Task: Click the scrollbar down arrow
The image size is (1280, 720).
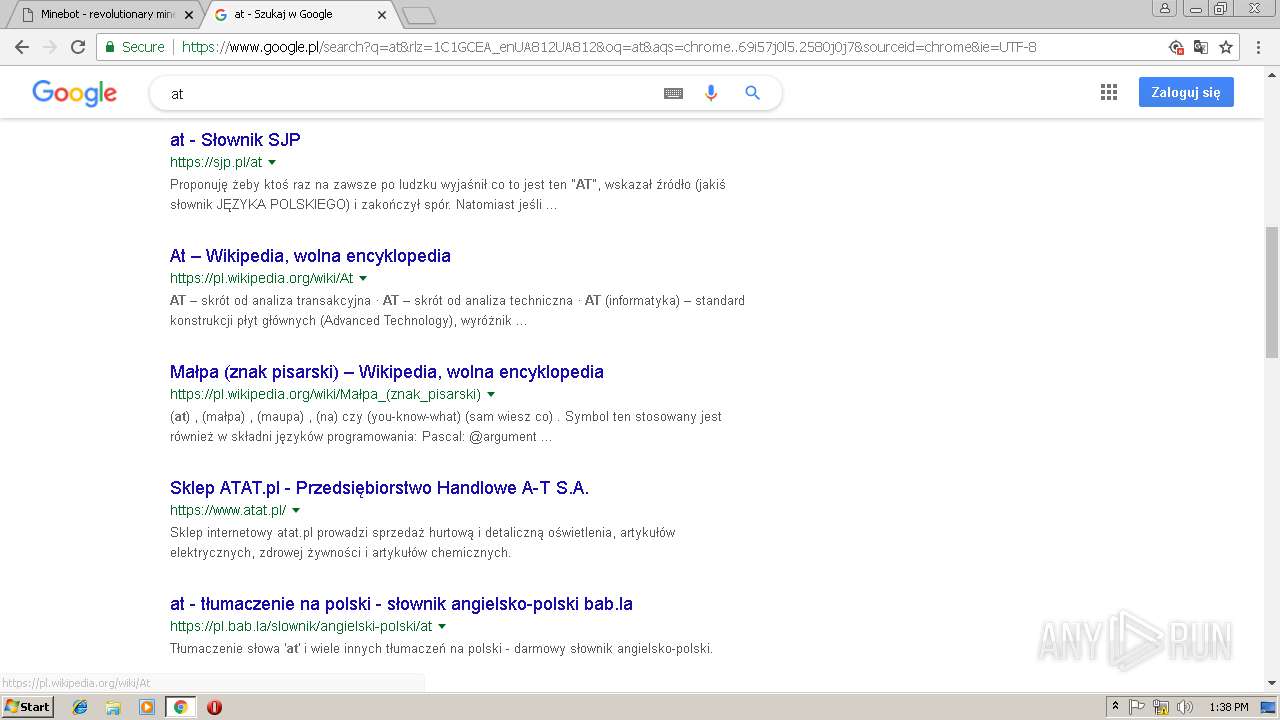Action: point(1272,684)
